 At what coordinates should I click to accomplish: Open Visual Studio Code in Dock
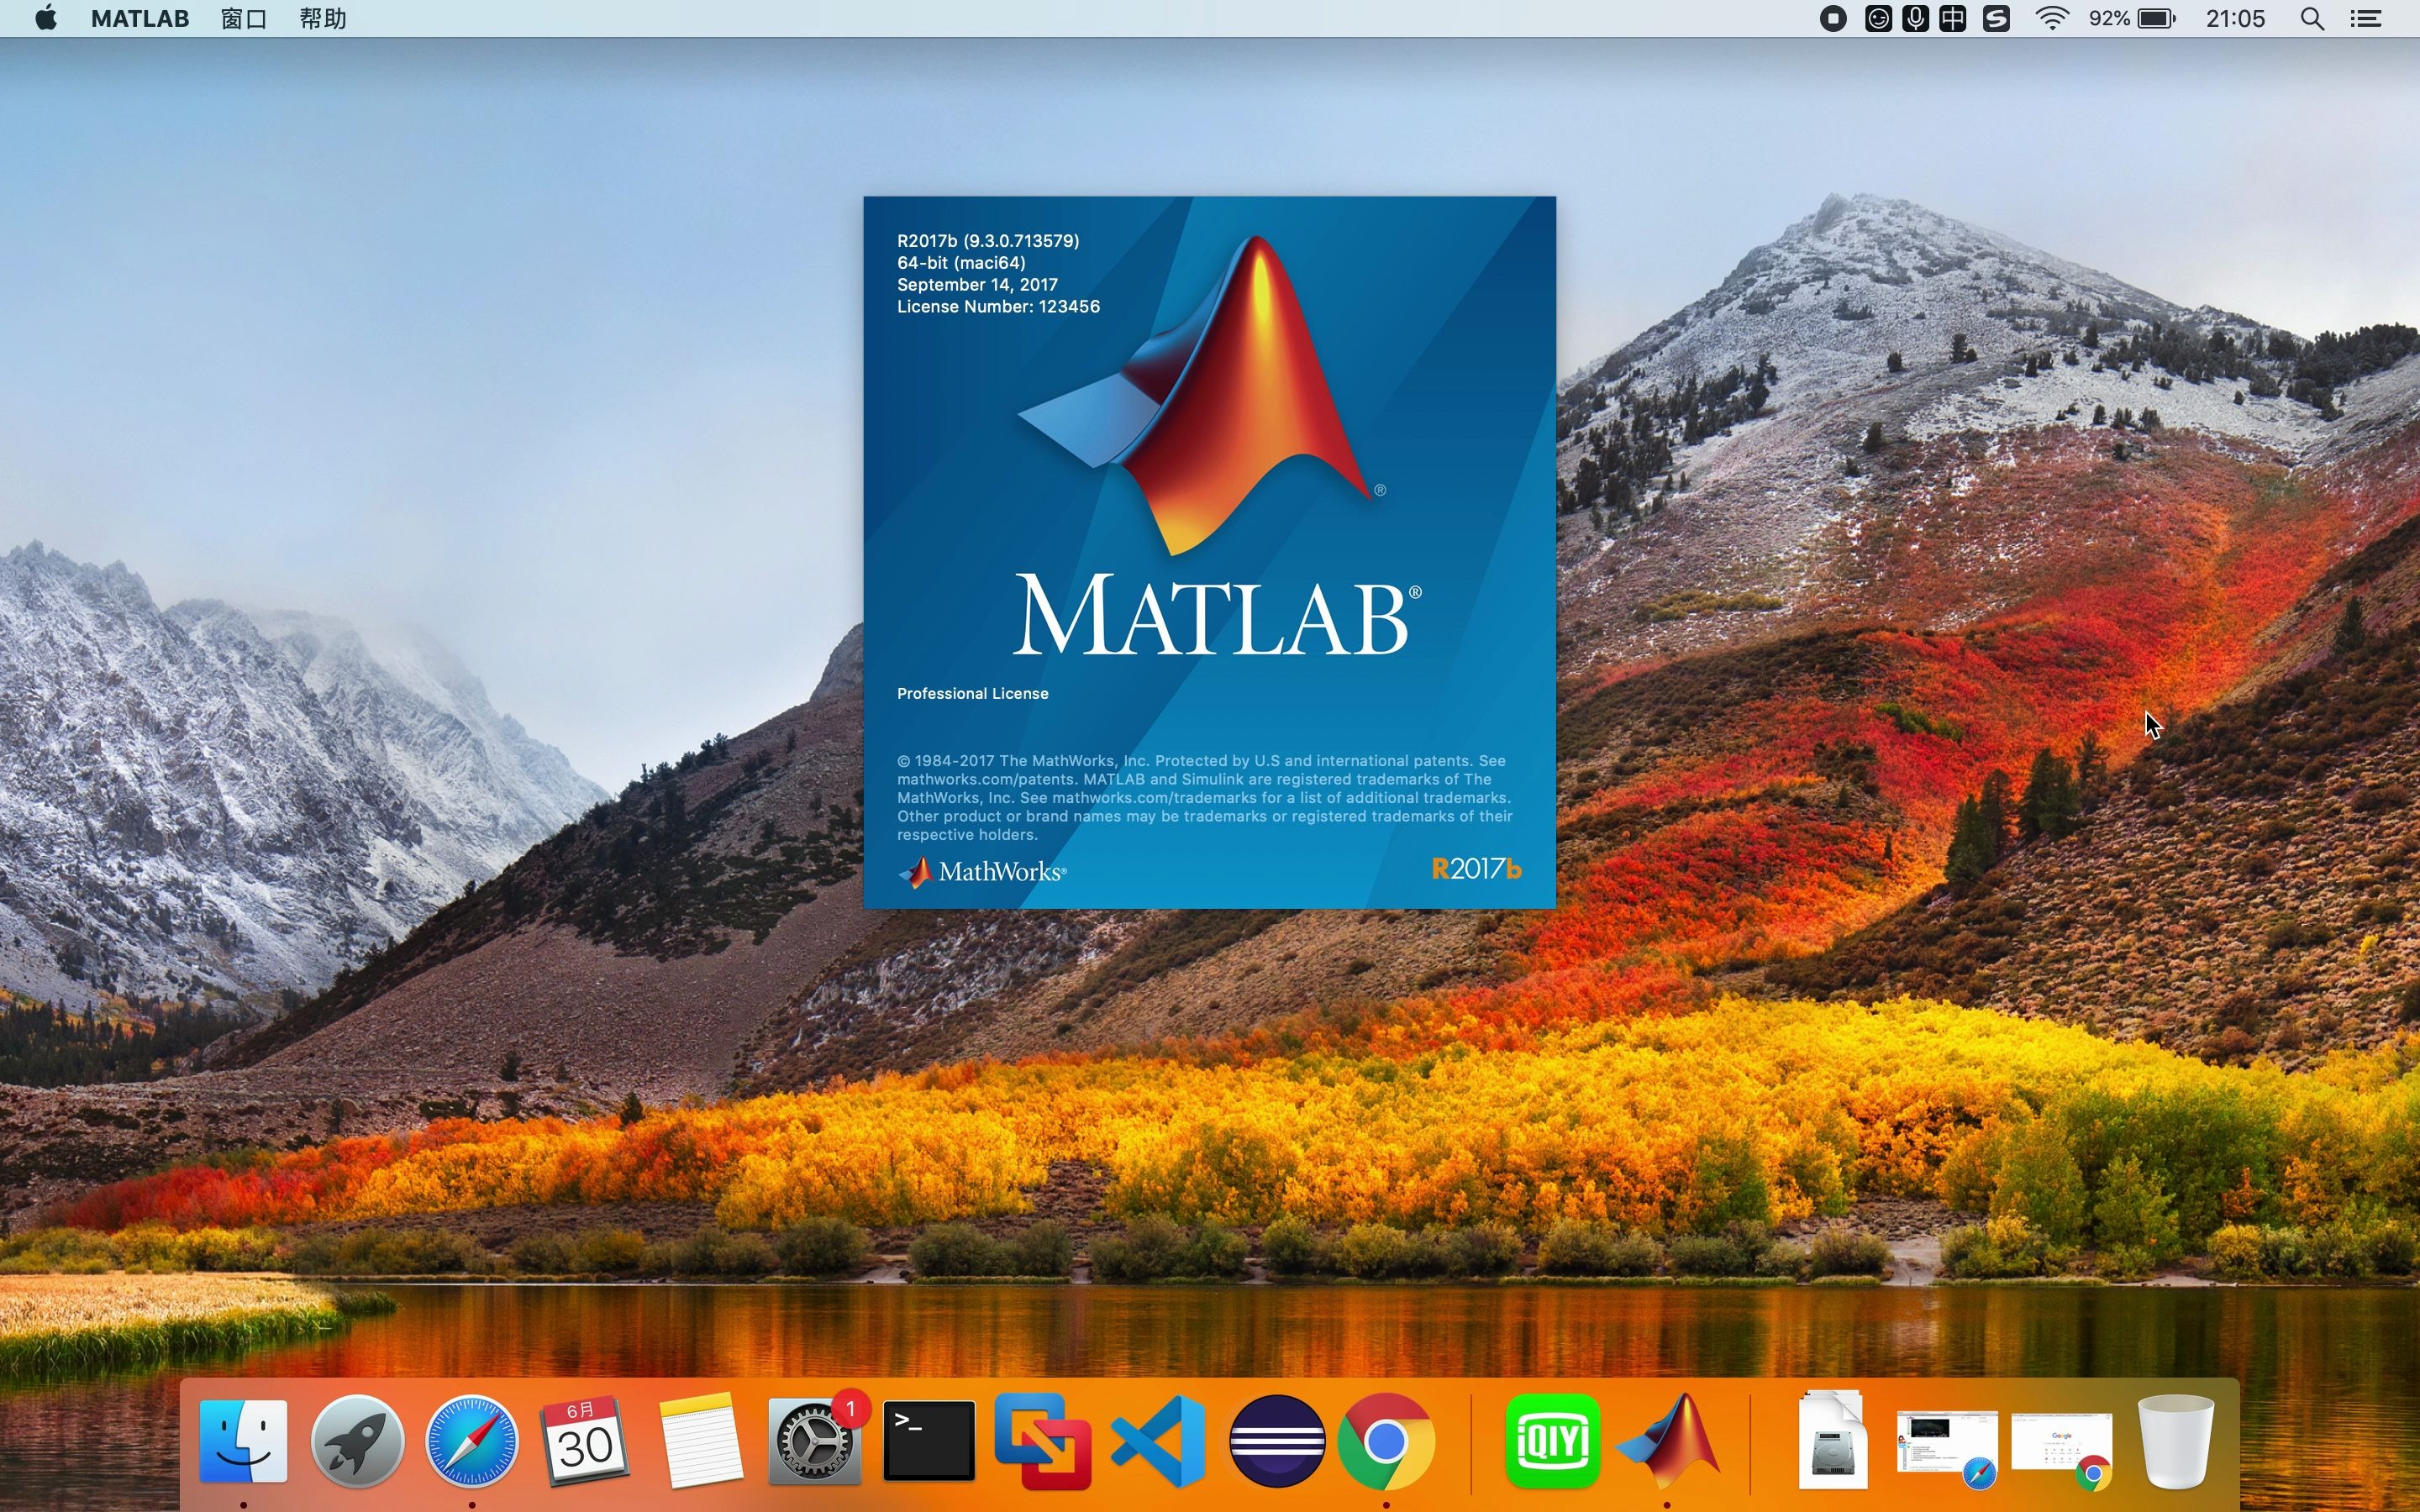coord(1158,1440)
